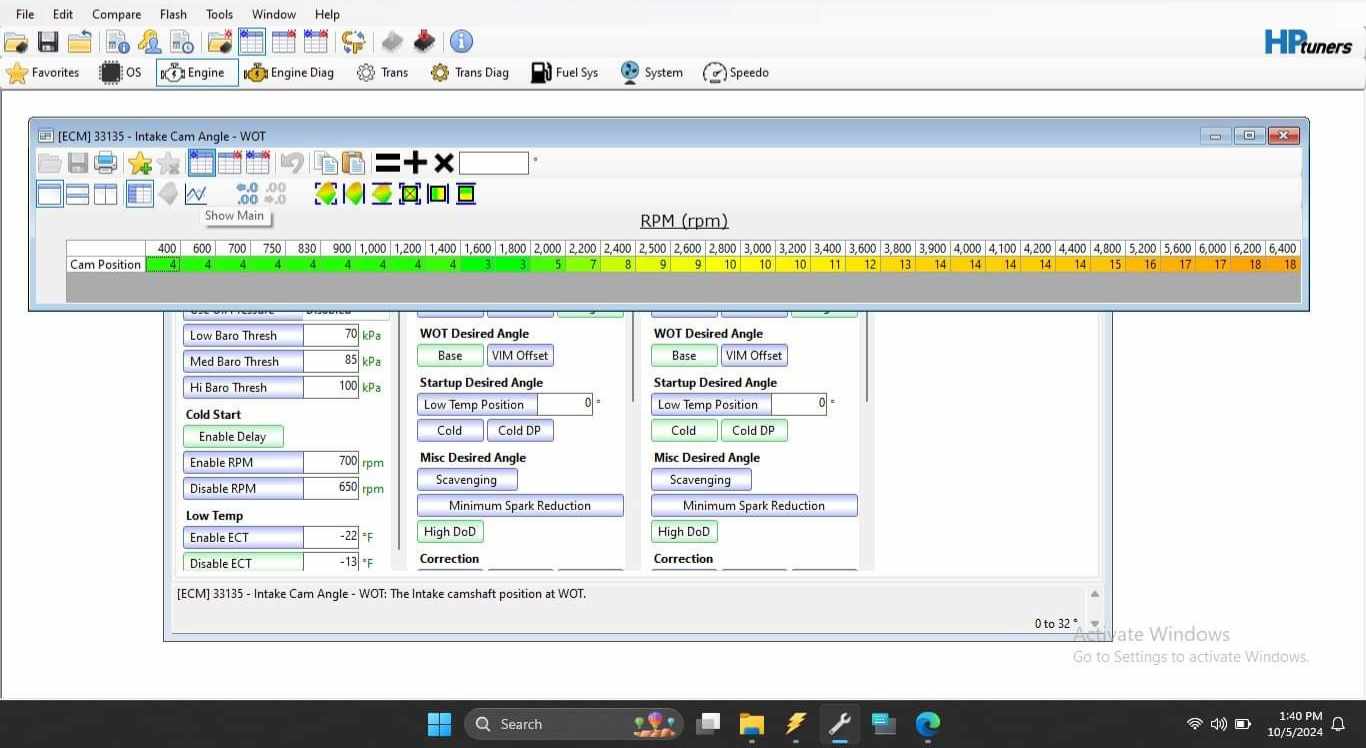
Task: Switch to the OS tab
Action: tap(120, 72)
